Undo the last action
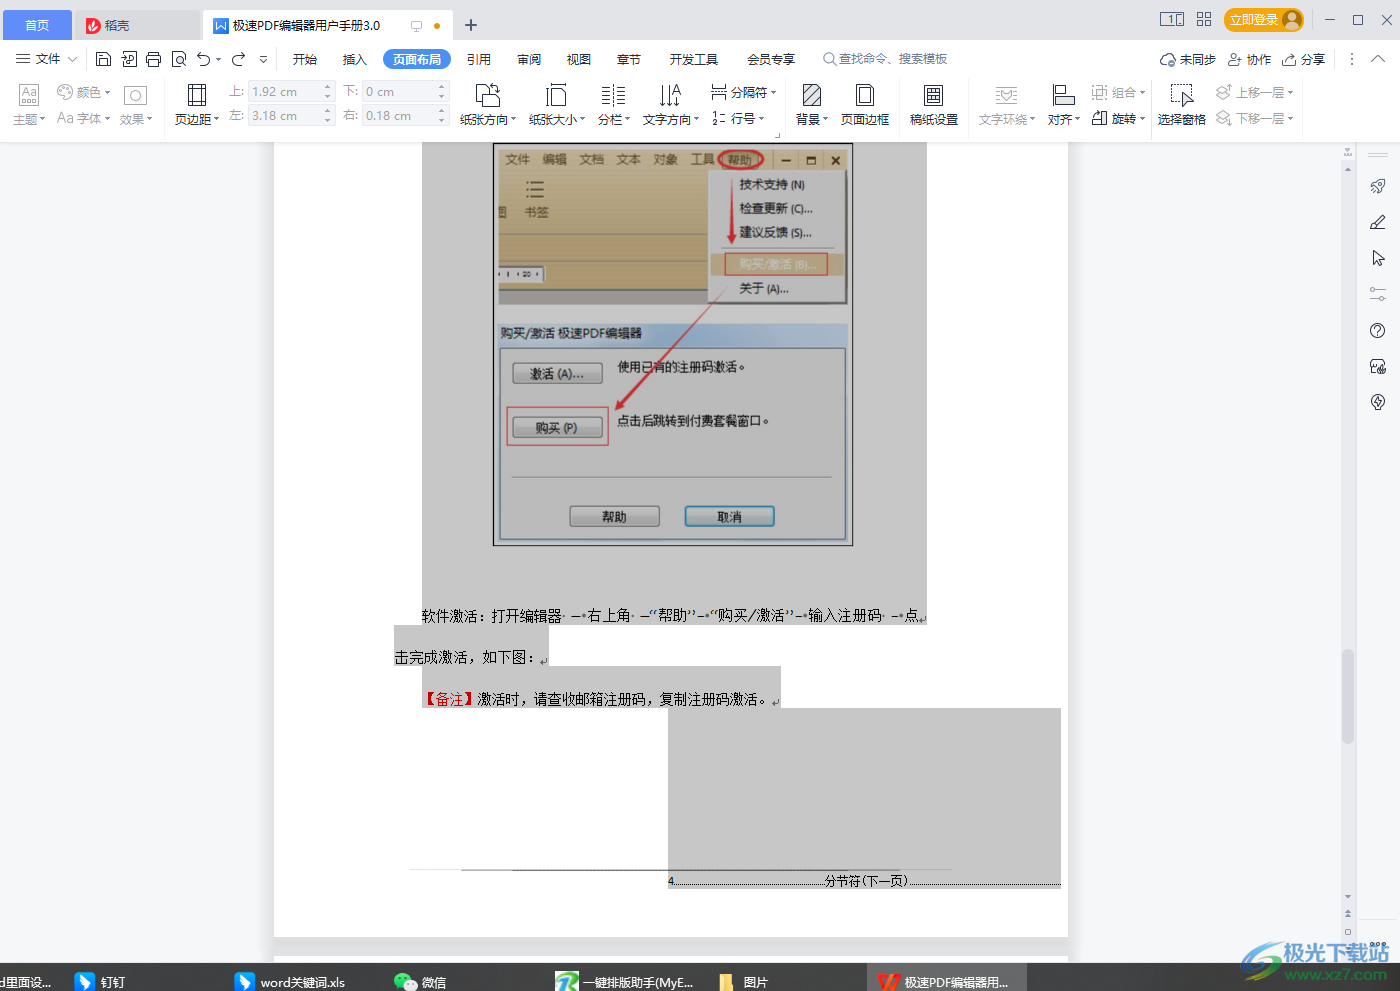The width and height of the screenshot is (1400, 991). click(x=204, y=59)
